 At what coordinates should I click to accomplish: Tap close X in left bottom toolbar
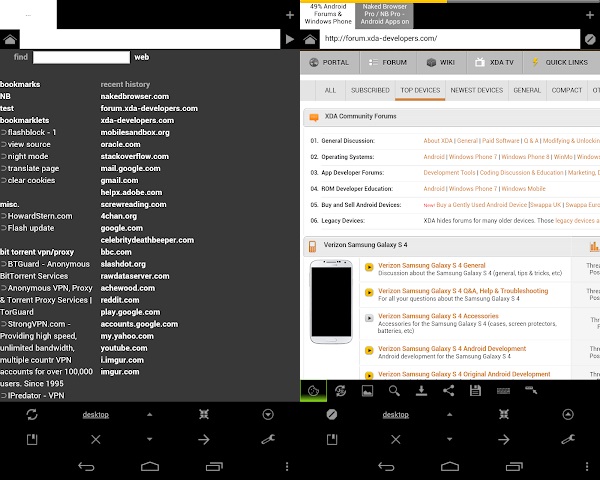[x=96, y=439]
